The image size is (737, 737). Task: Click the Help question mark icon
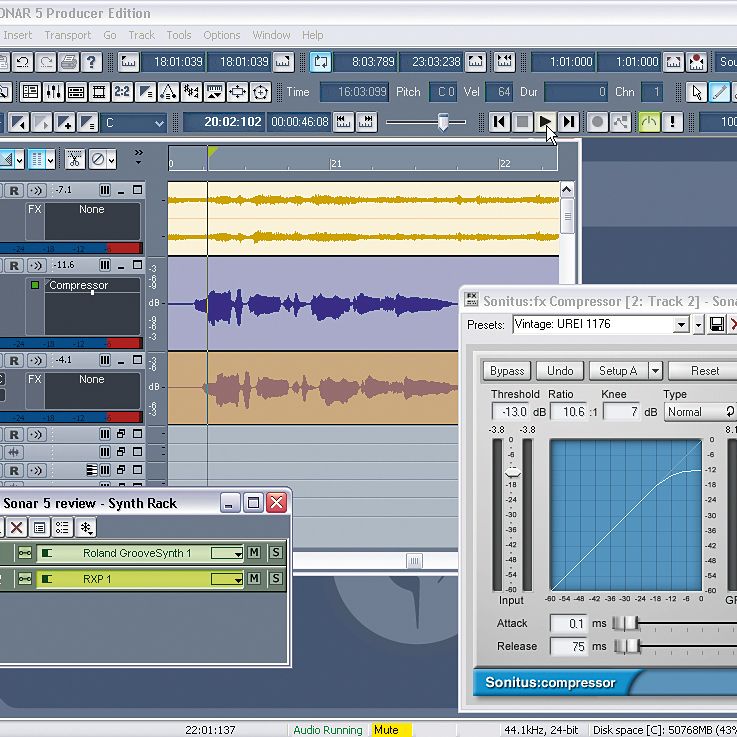coord(92,62)
